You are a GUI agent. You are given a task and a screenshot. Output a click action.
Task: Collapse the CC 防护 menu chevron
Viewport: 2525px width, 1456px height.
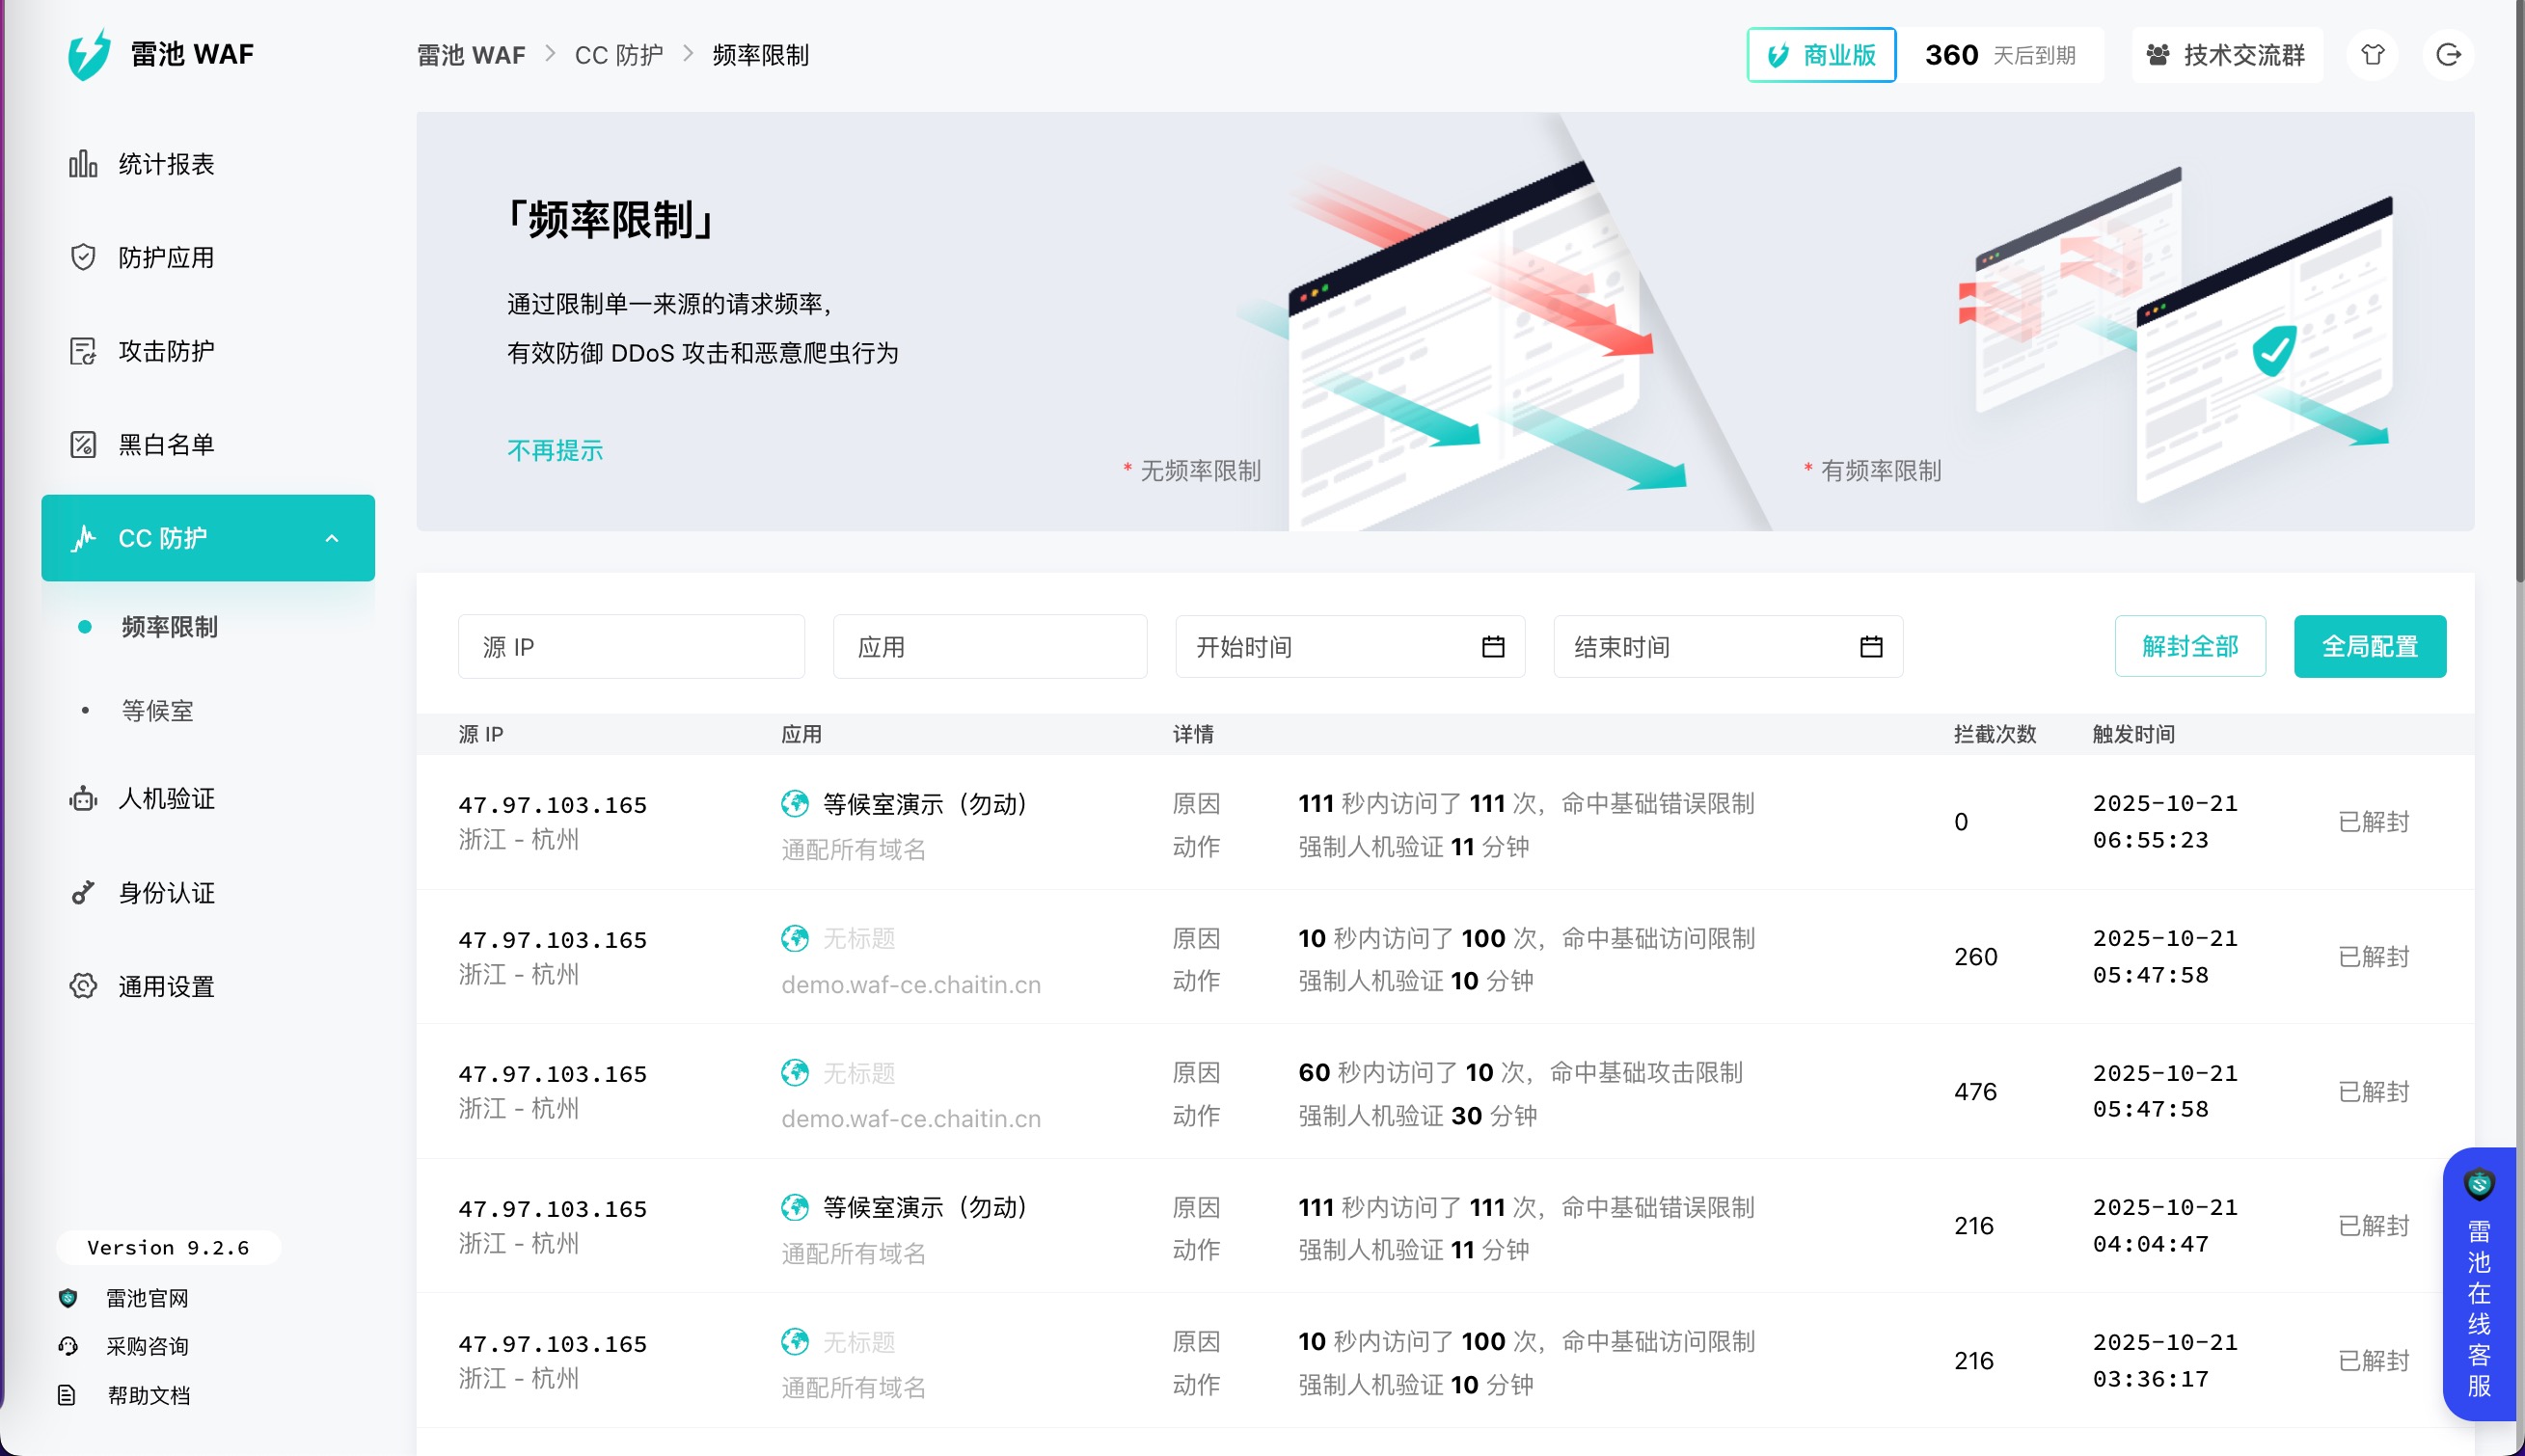[332, 538]
